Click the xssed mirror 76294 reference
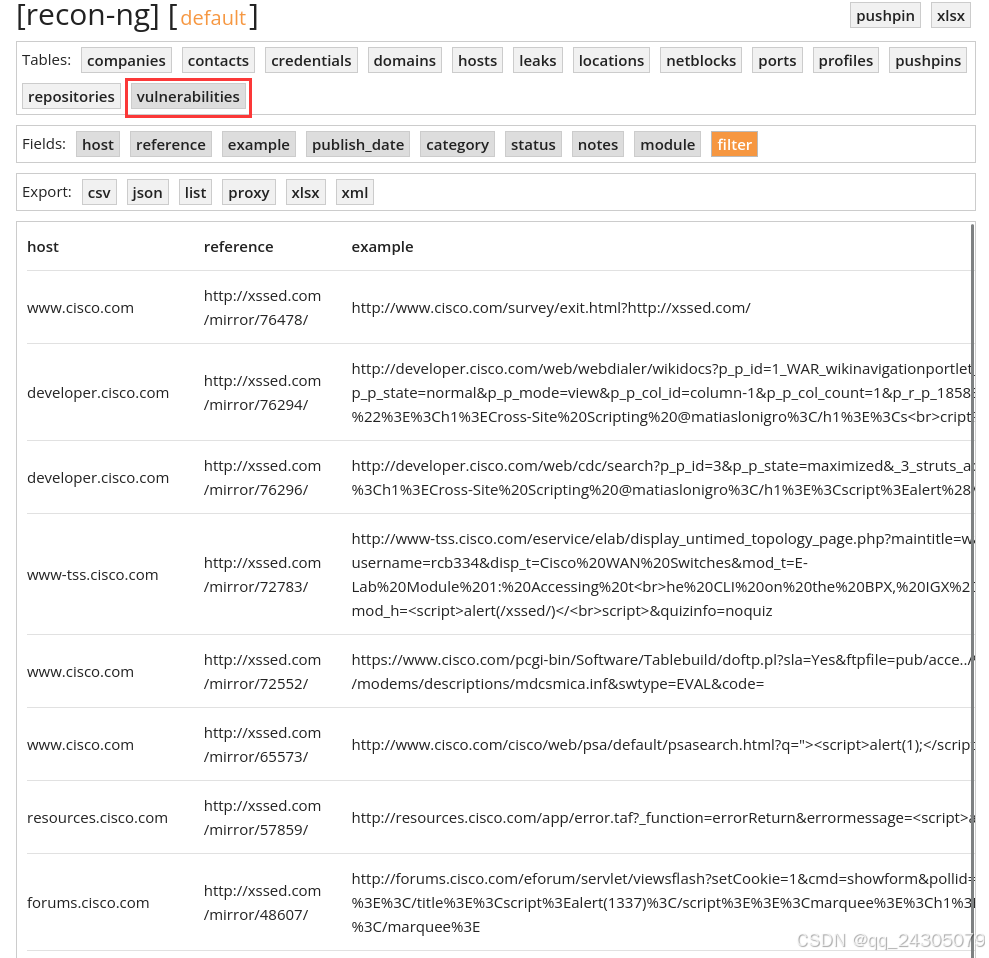Viewport: 989px width, 958px height. (262, 393)
